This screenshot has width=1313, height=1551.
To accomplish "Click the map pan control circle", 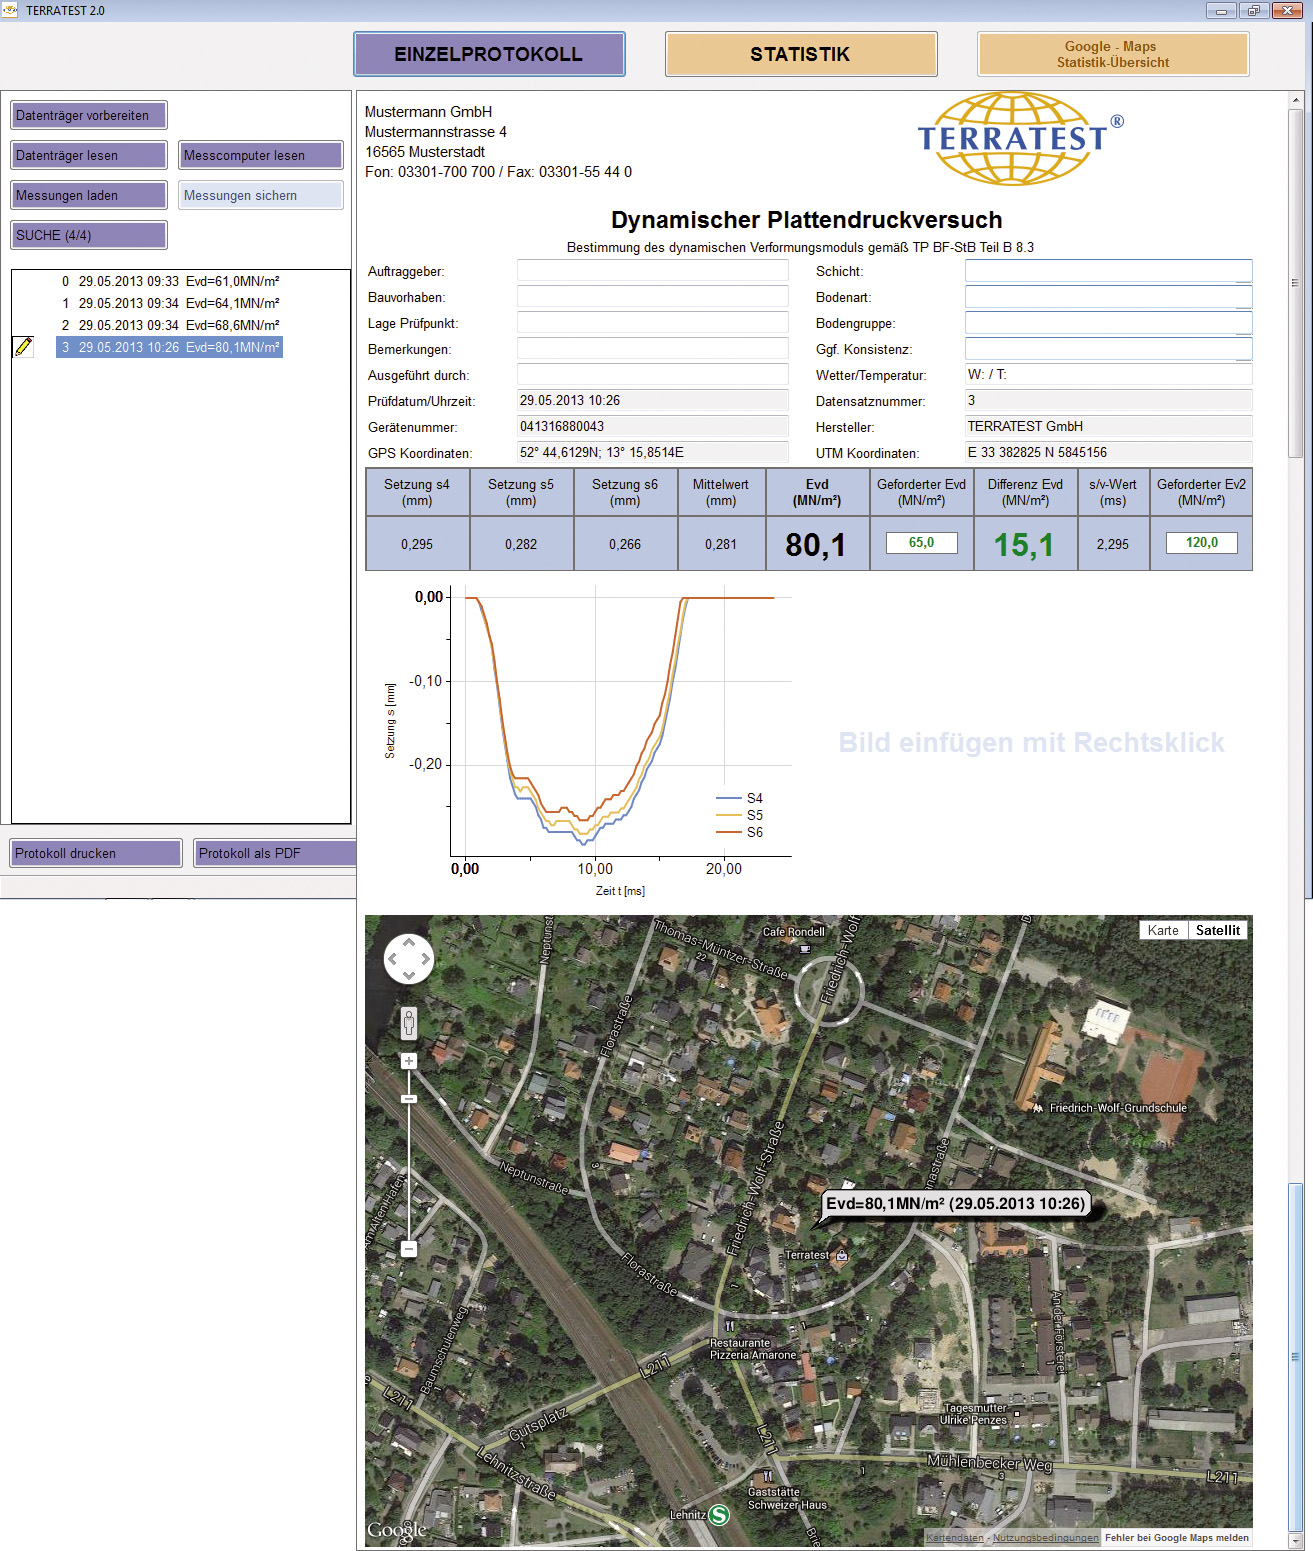I will 409,959.
